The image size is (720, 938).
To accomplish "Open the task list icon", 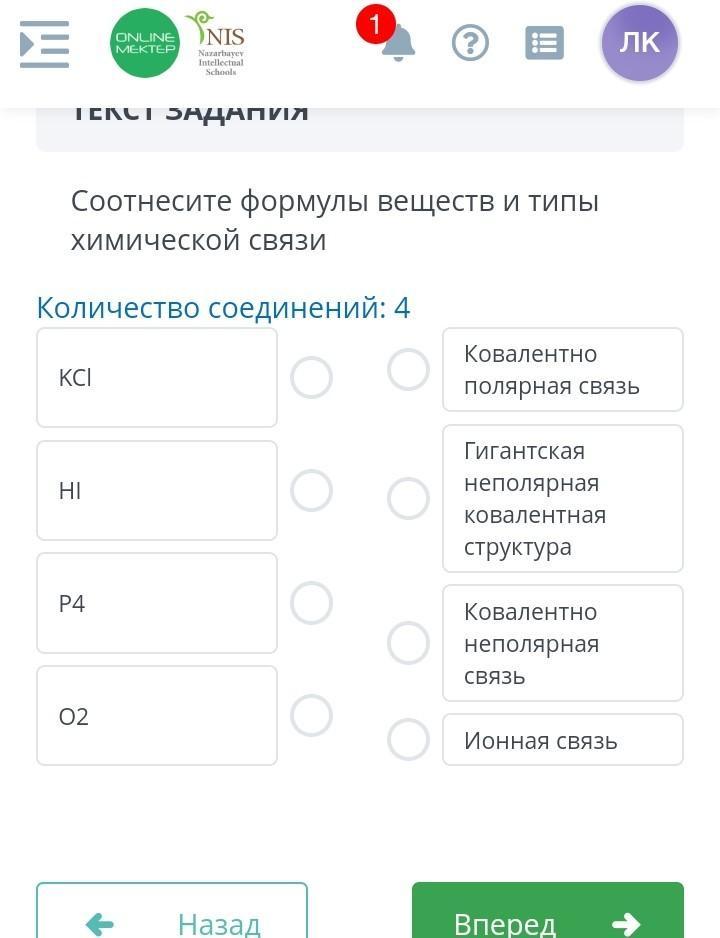I will [x=544, y=44].
